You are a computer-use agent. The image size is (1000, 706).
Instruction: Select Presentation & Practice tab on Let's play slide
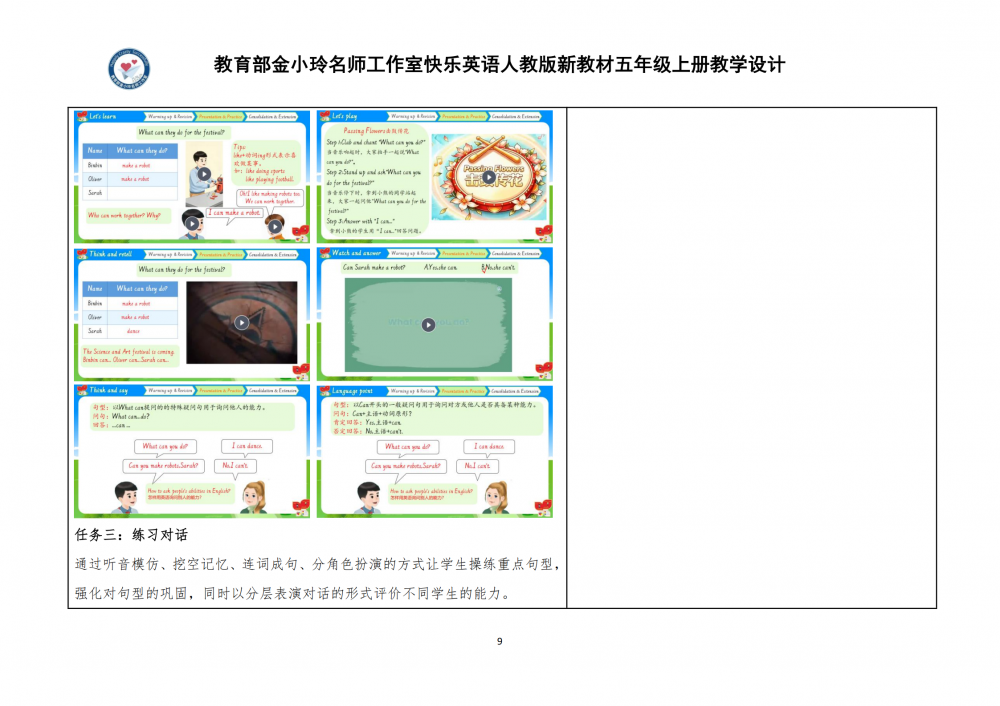(463, 117)
